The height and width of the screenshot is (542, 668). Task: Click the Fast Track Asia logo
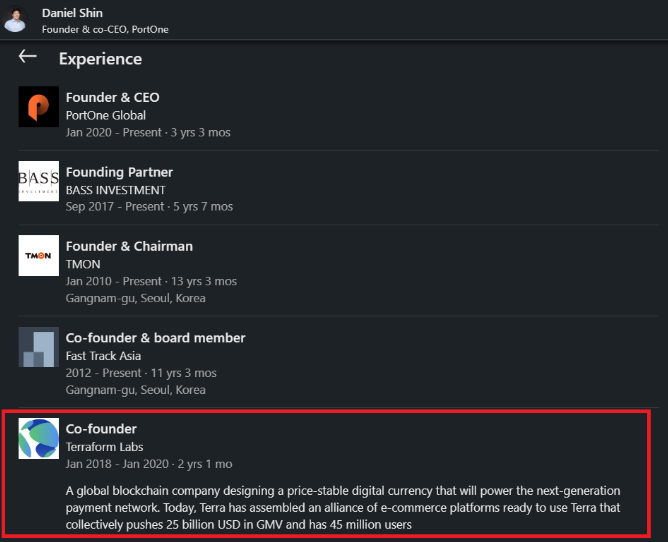click(39, 347)
